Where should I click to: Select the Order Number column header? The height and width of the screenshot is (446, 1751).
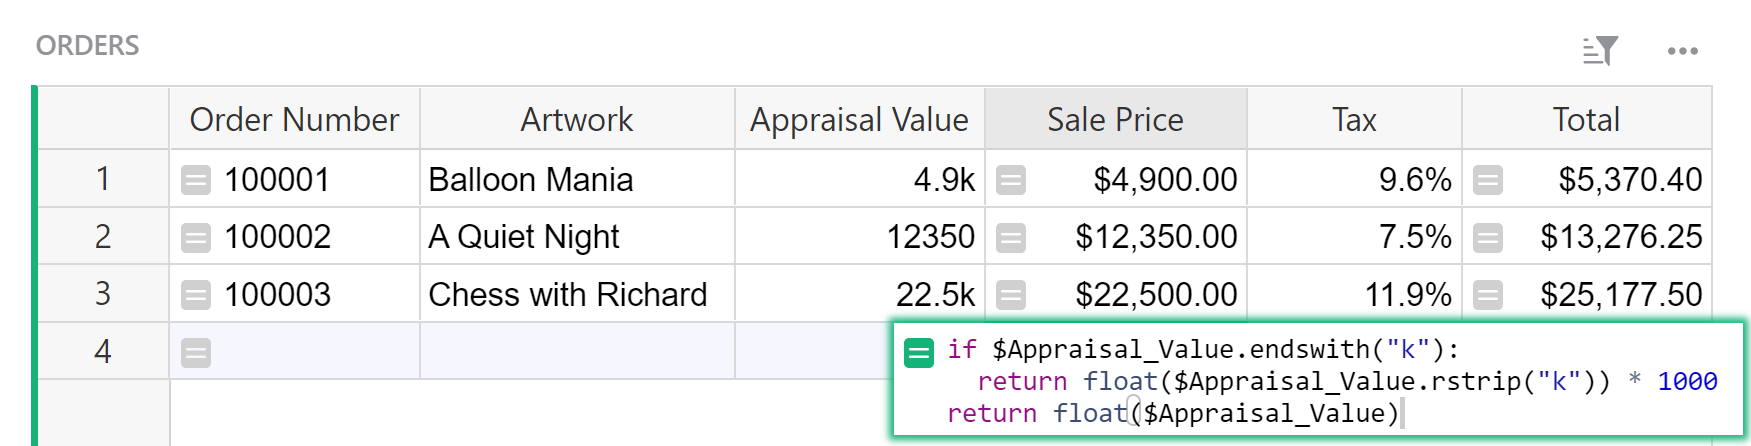[x=294, y=119]
